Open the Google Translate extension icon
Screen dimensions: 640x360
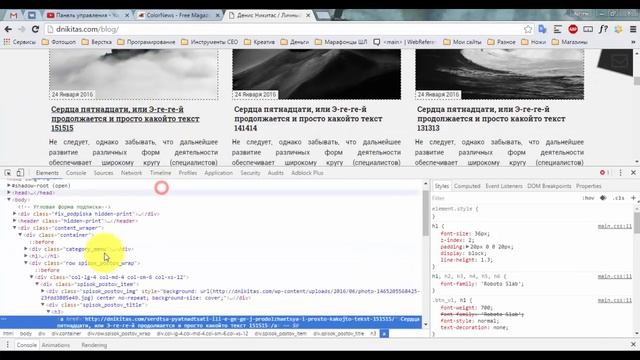tap(542, 29)
